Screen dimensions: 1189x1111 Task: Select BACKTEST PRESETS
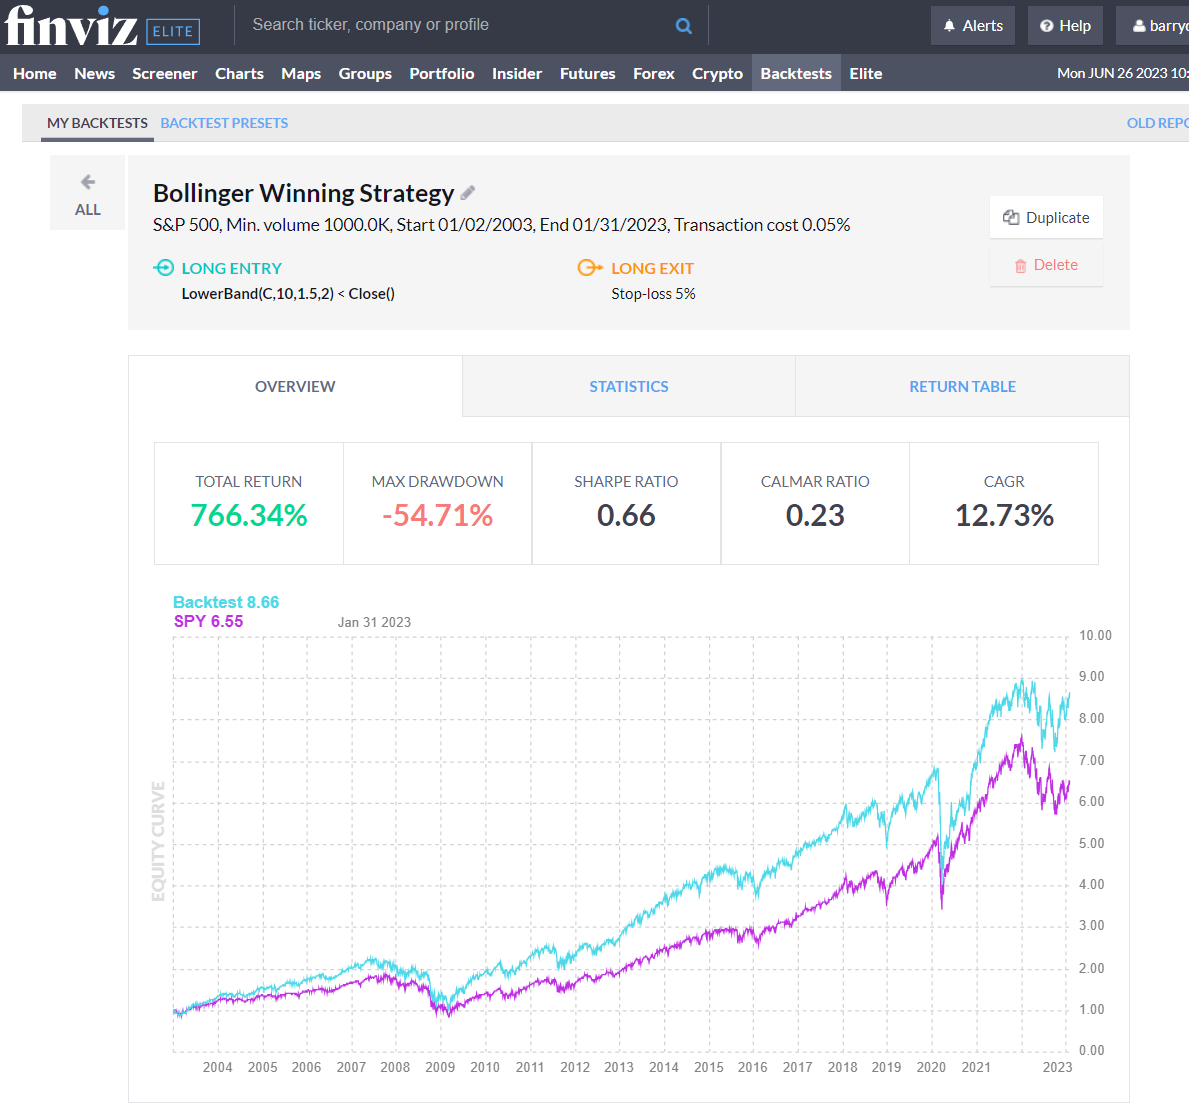[x=224, y=122]
